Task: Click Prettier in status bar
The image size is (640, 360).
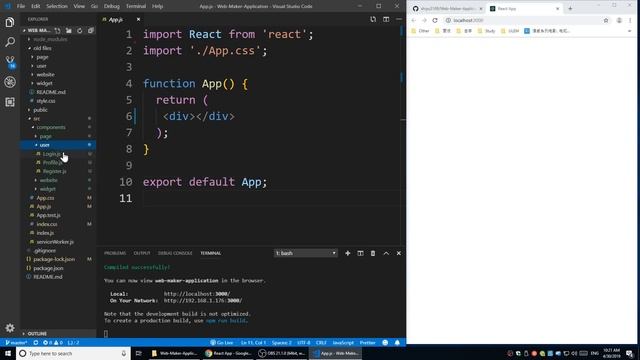Action: pos(367,342)
